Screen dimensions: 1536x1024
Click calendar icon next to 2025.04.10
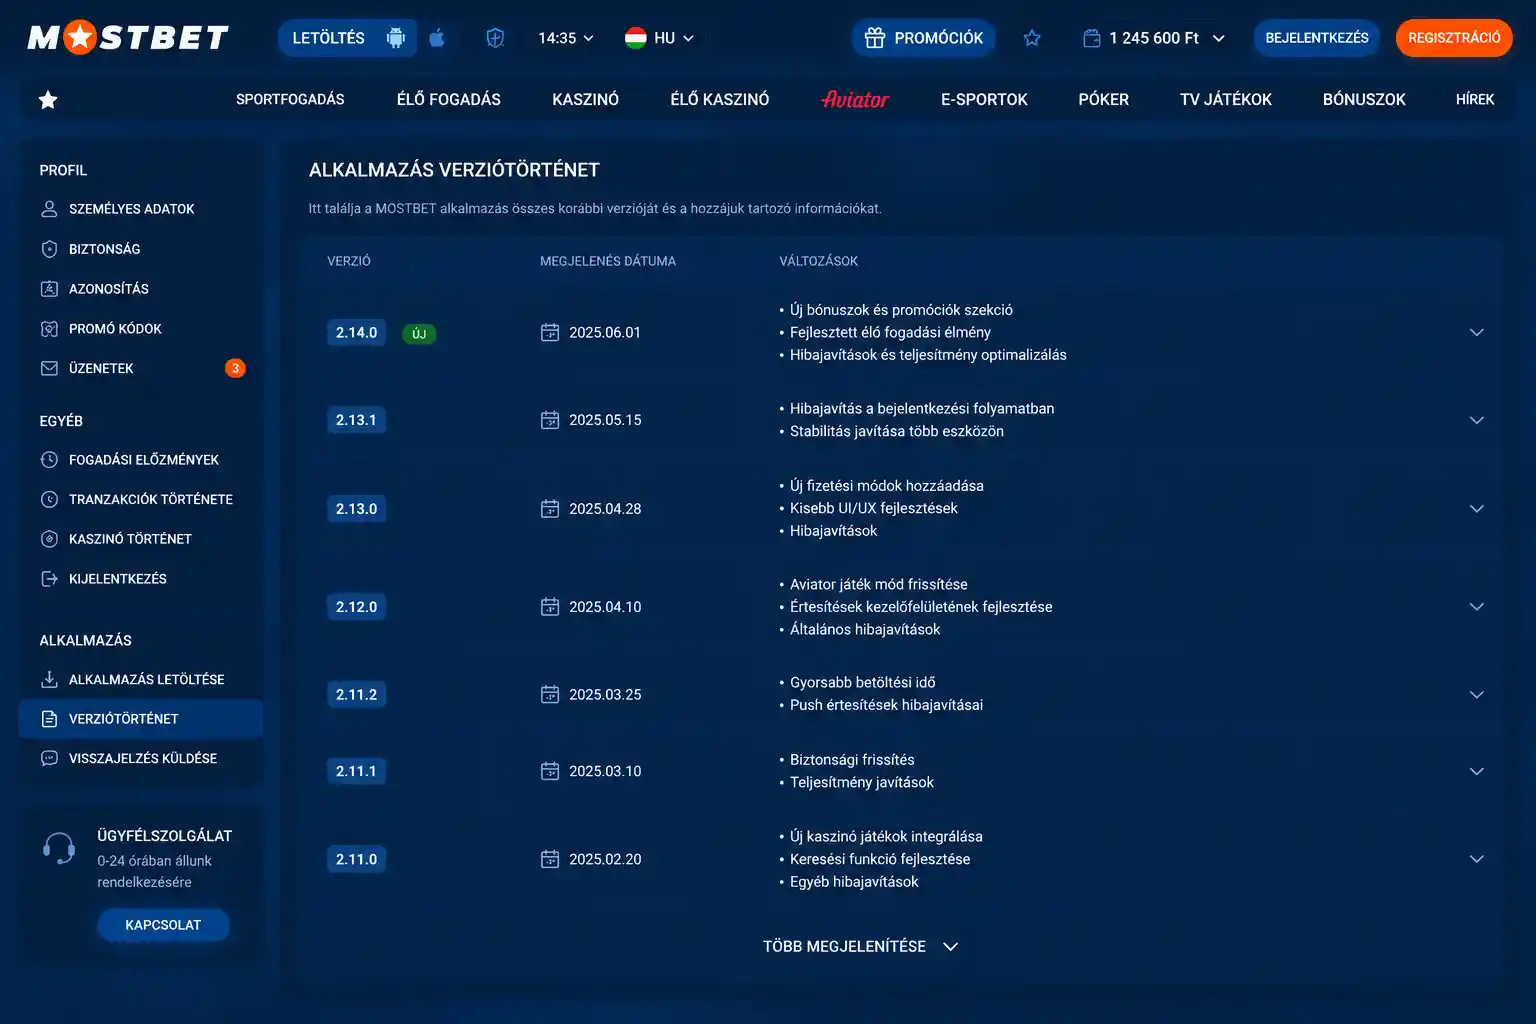(x=550, y=606)
